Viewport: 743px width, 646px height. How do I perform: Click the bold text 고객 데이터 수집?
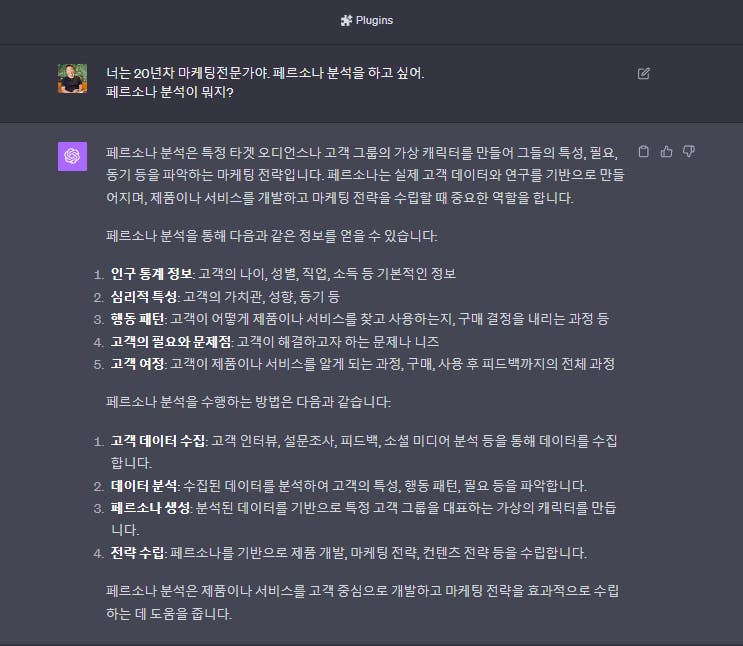coord(158,441)
